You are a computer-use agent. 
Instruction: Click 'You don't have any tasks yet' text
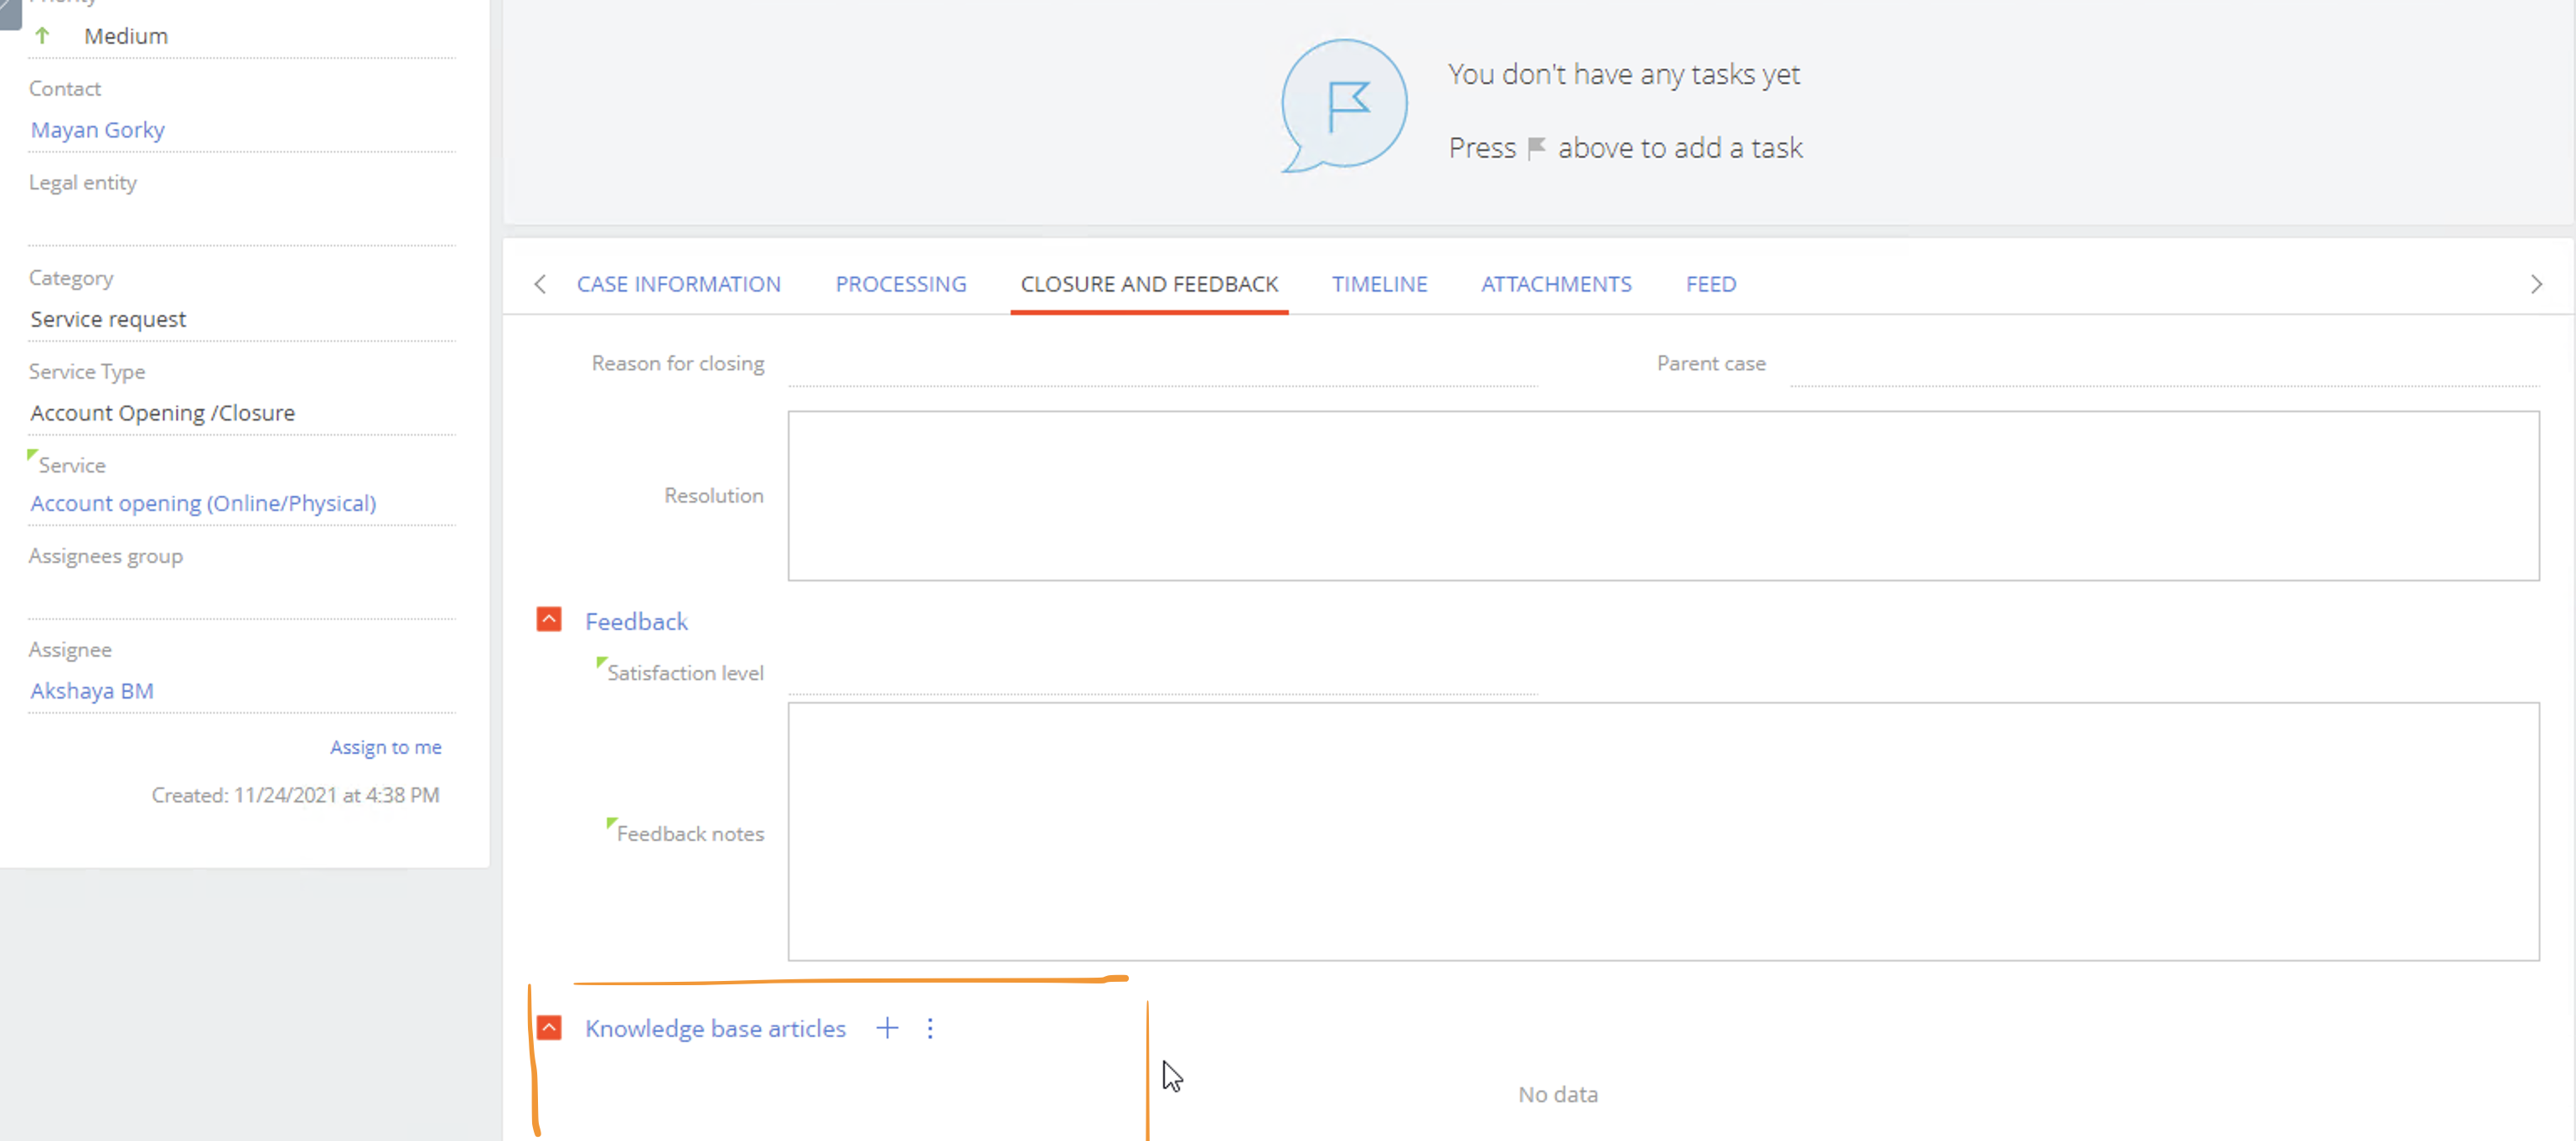[x=1624, y=74]
